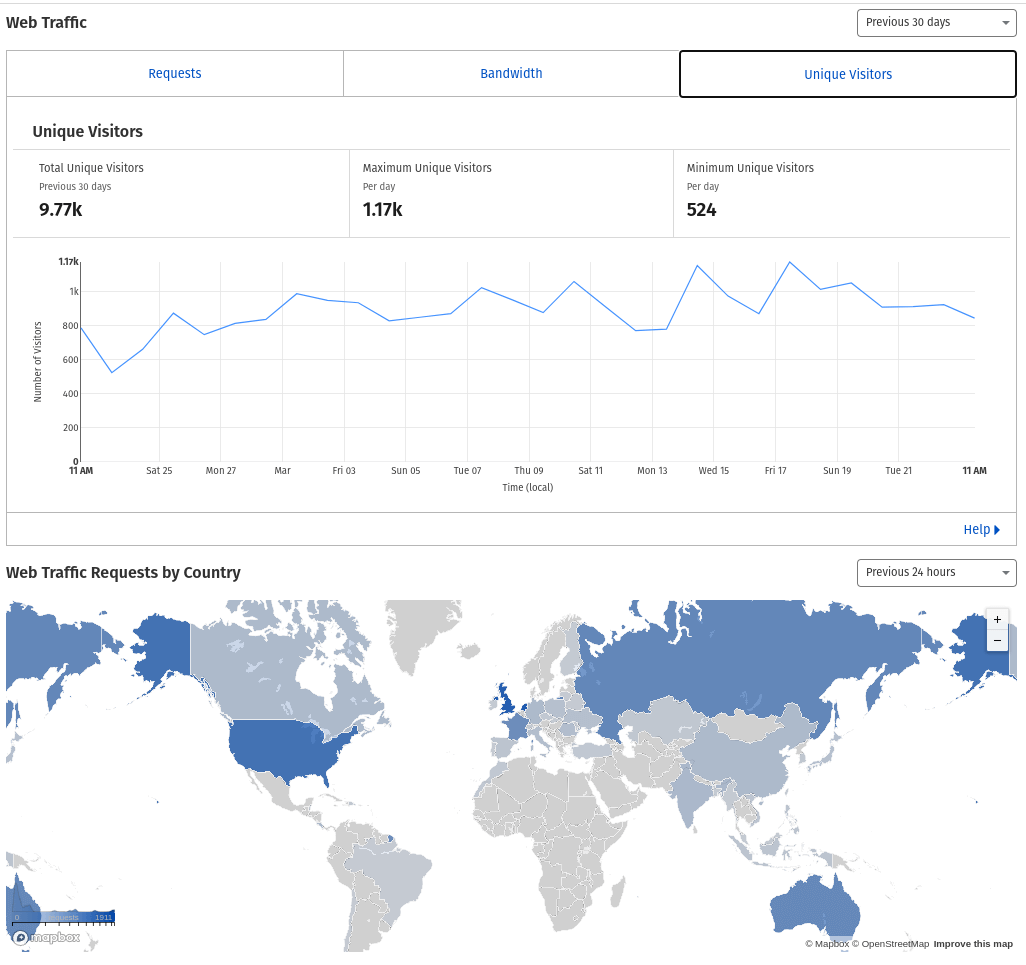Open the Previous 30 days time range dropdown
The height and width of the screenshot is (965, 1026).
pyautogui.click(x=936, y=22)
